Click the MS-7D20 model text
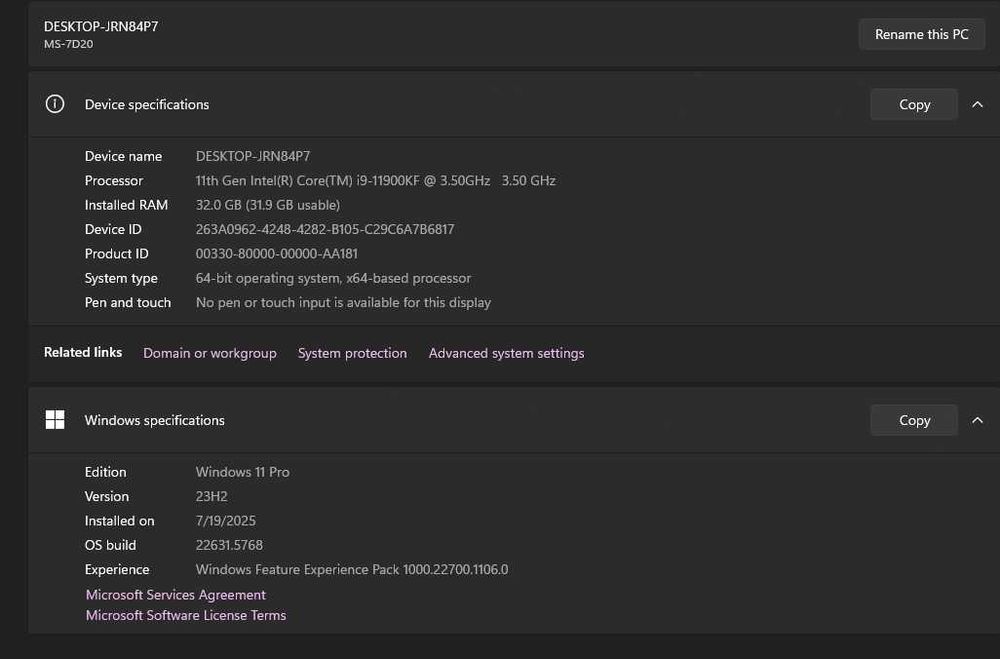This screenshot has width=1000, height=659. tap(68, 44)
